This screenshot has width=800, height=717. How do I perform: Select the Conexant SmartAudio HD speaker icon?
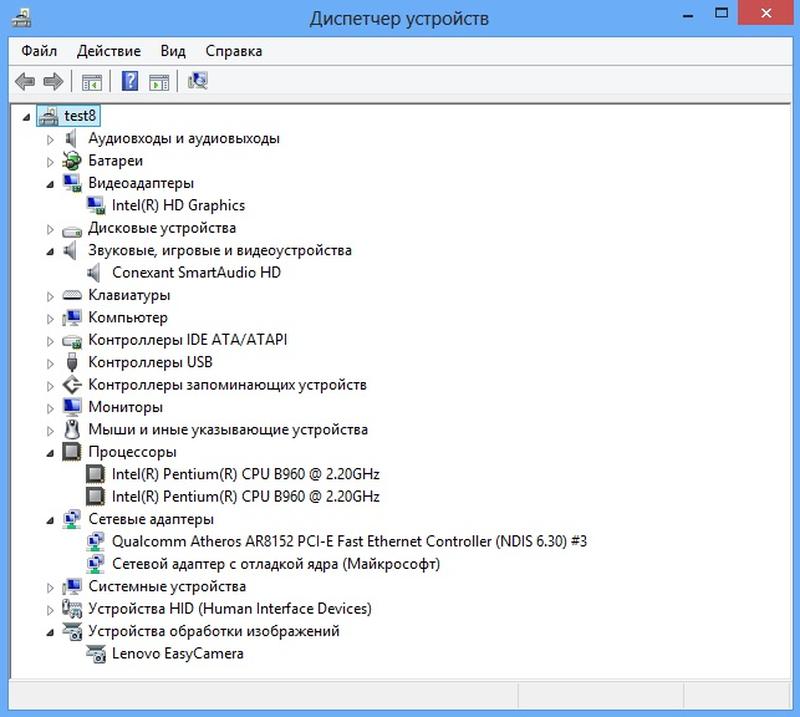click(x=95, y=272)
